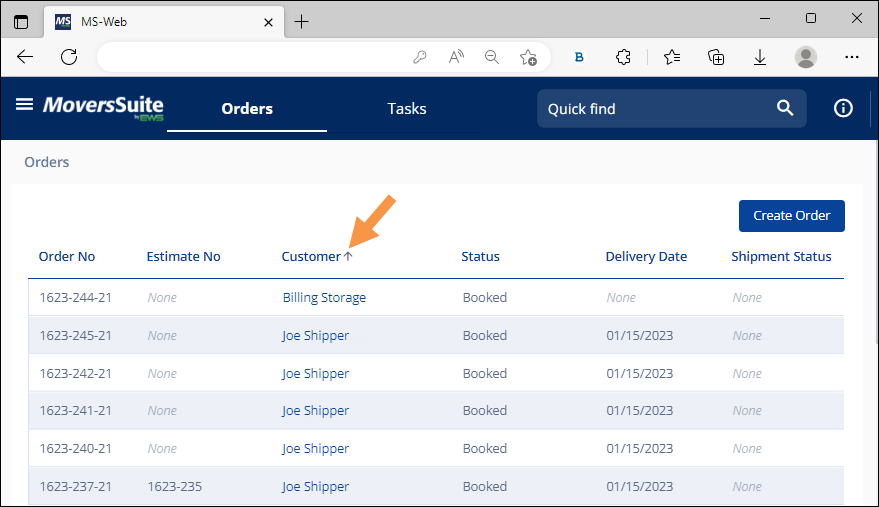
Task: Select the Orders tab
Action: (x=247, y=108)
